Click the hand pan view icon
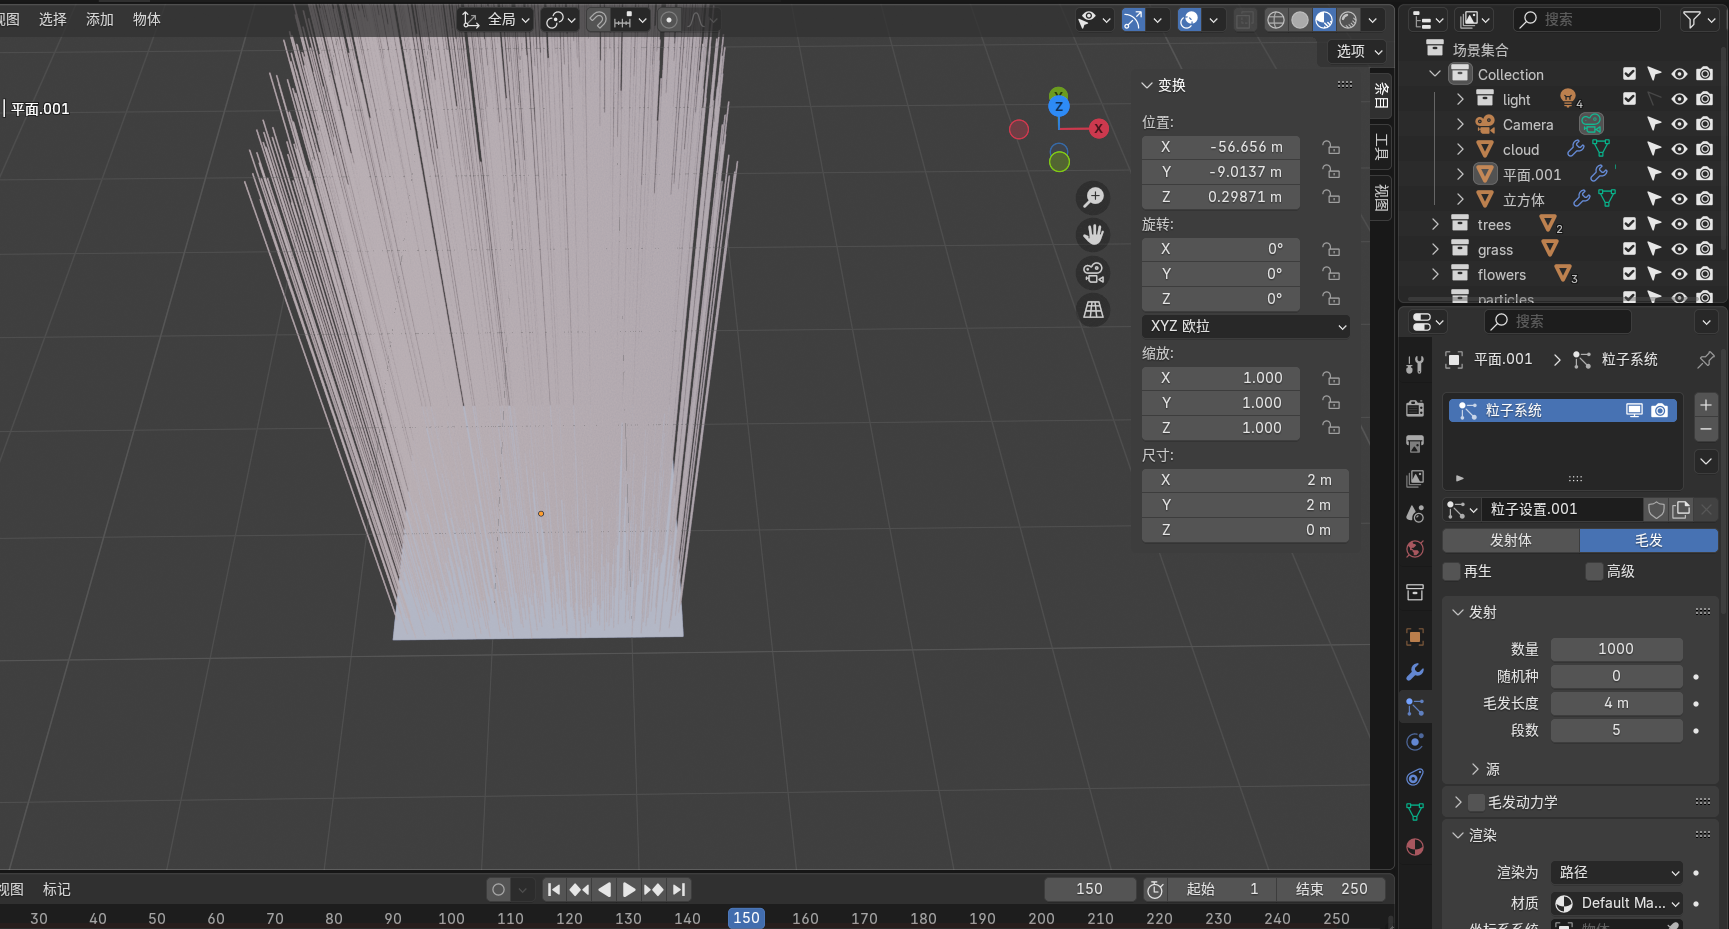The height and width of the screenshot is (929, 1729). [x=1094, y=235]
